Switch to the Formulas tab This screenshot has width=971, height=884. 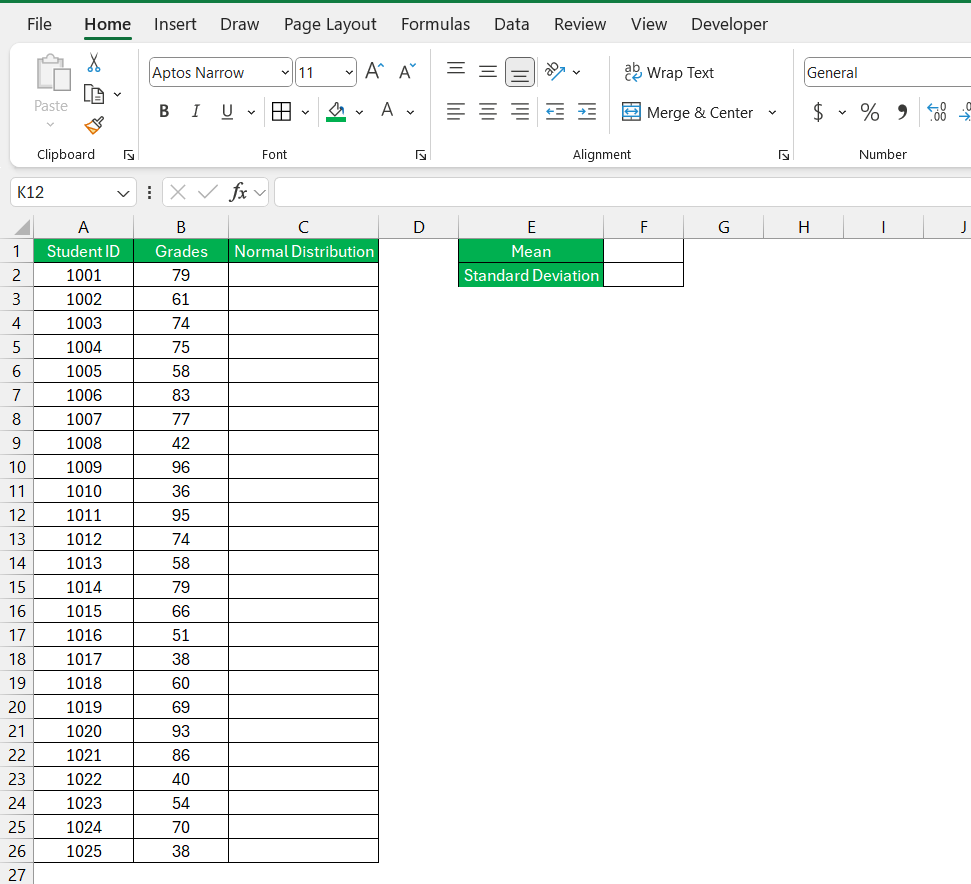(x=435, y=24)
